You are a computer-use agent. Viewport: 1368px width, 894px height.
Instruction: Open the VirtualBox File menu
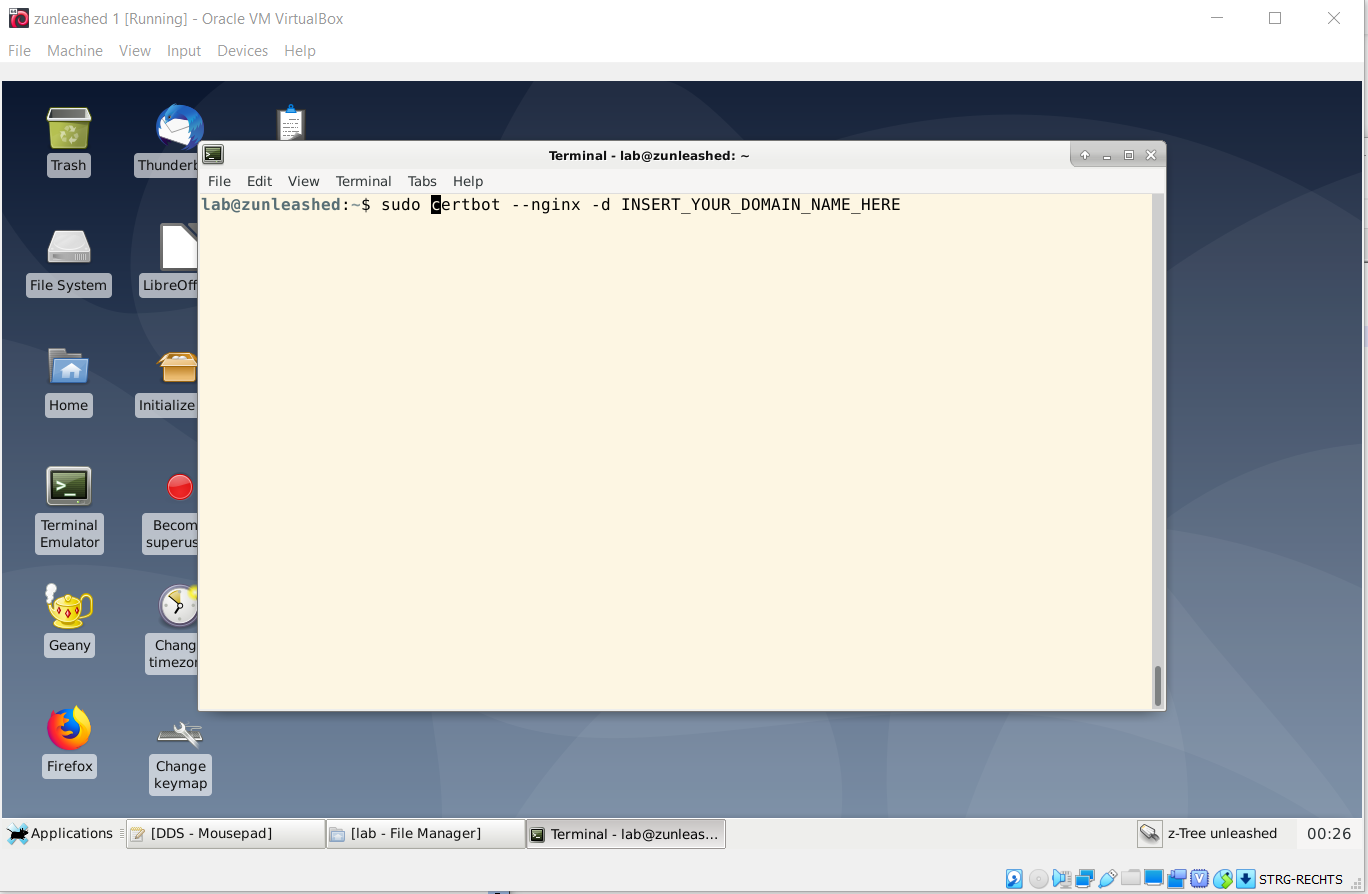click(19, 51)
